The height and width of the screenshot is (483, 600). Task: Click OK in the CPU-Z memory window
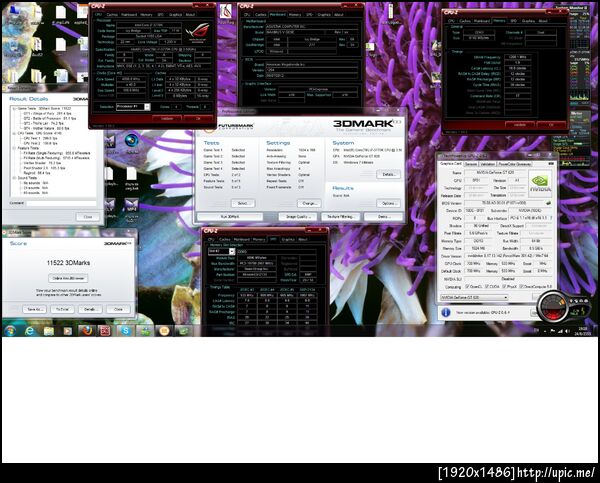551,125
